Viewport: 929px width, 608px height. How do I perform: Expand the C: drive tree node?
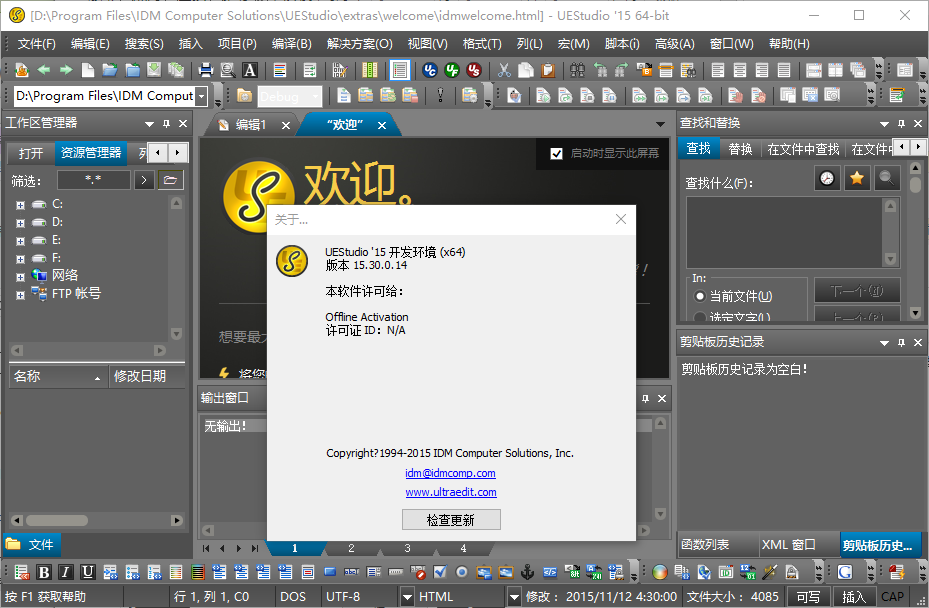pos(19,204)
